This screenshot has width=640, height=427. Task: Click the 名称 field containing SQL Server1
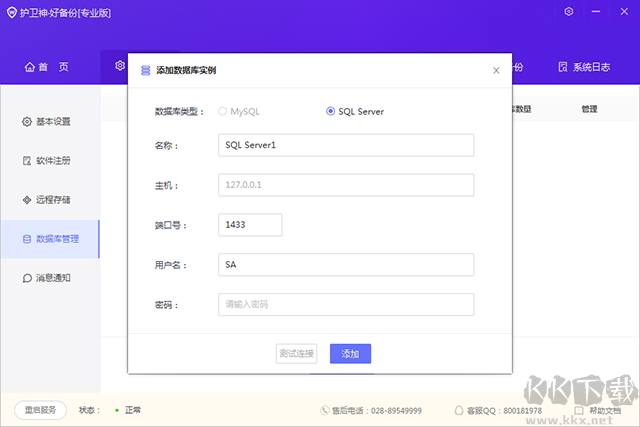point(346,145)
